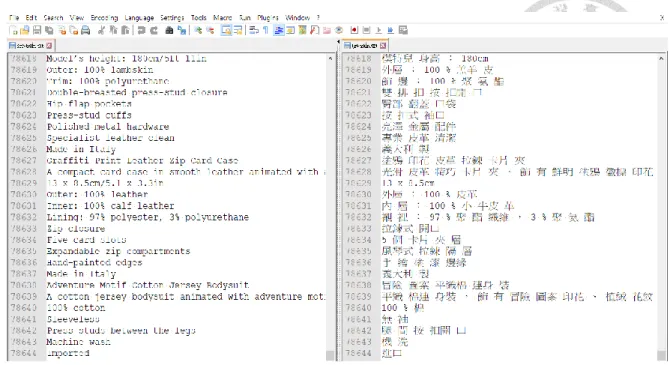Screen dimensions: 670x365
Task: Play back the recorded macro
Action: coord(379,30)
